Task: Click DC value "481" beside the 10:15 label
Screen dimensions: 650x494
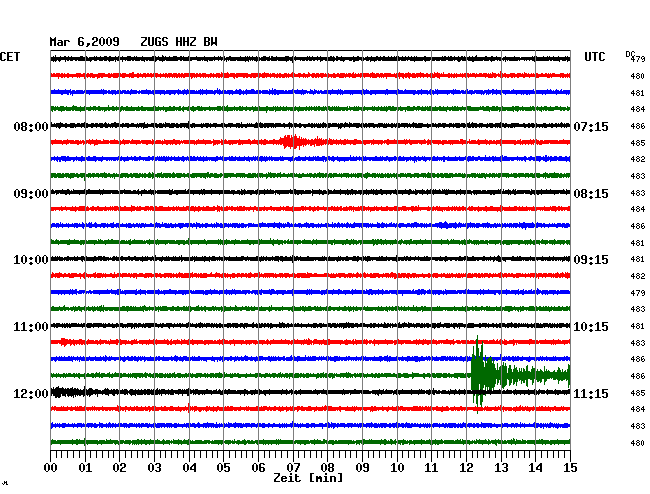Action: [638, 326]
